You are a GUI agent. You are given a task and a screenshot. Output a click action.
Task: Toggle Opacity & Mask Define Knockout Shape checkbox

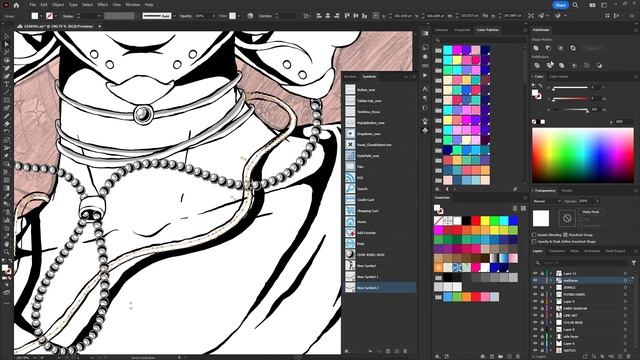(x=534, y=241)
